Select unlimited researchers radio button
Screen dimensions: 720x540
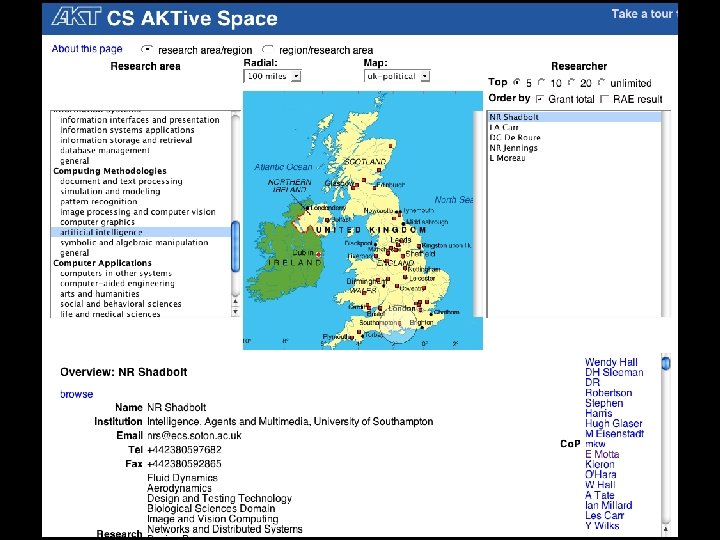pyautogui.click(x=602, y=82)
